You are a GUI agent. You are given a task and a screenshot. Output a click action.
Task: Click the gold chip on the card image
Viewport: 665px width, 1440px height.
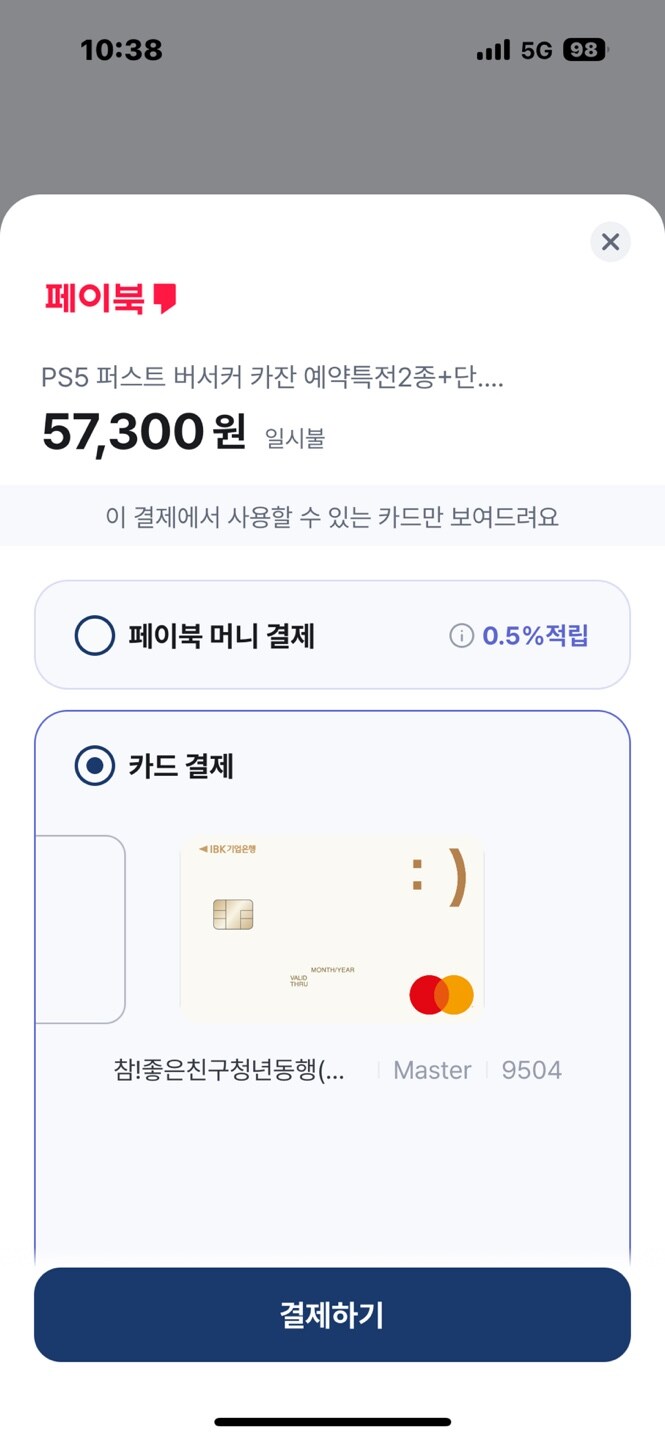point(236,914)
